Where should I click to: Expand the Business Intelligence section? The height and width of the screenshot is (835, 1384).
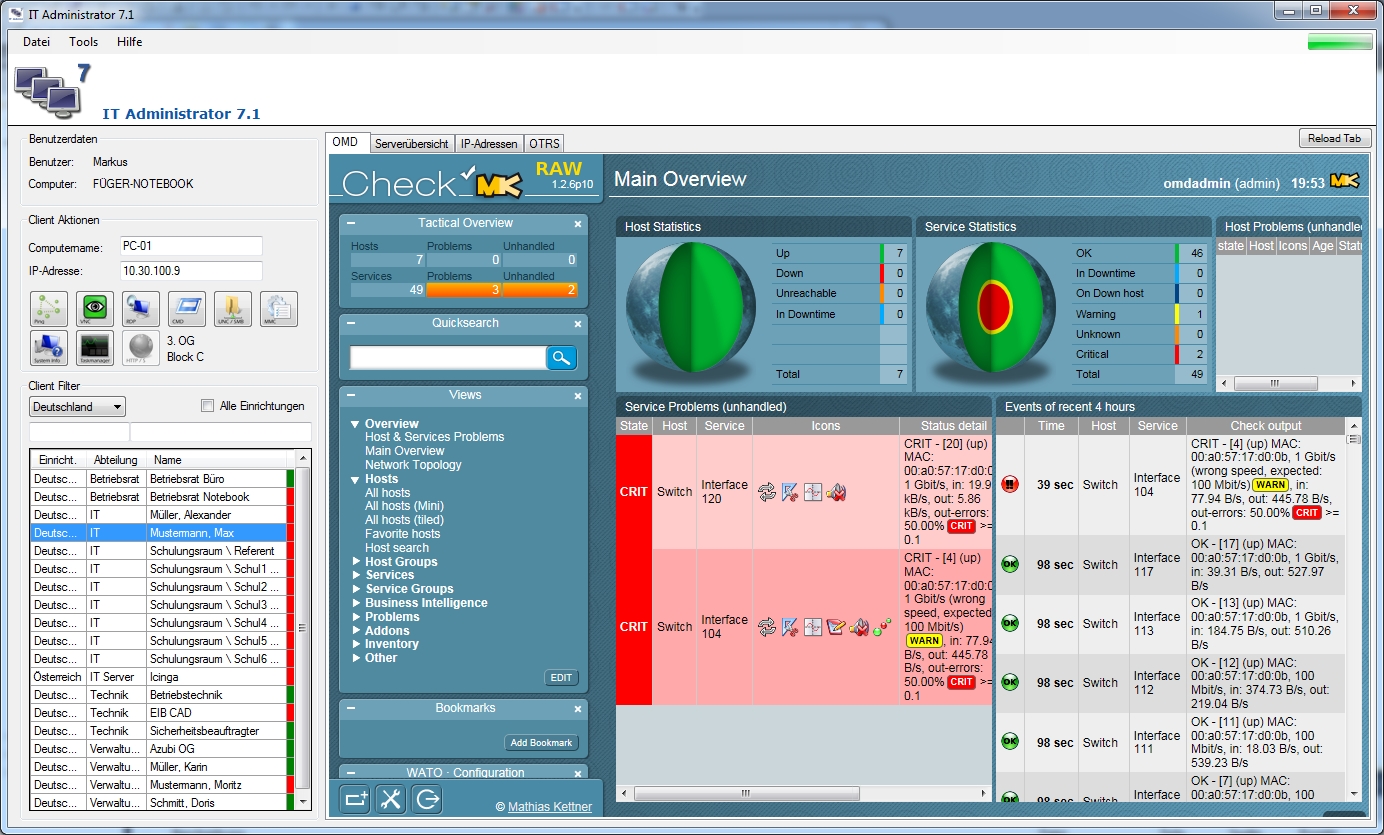click(356, 603)
